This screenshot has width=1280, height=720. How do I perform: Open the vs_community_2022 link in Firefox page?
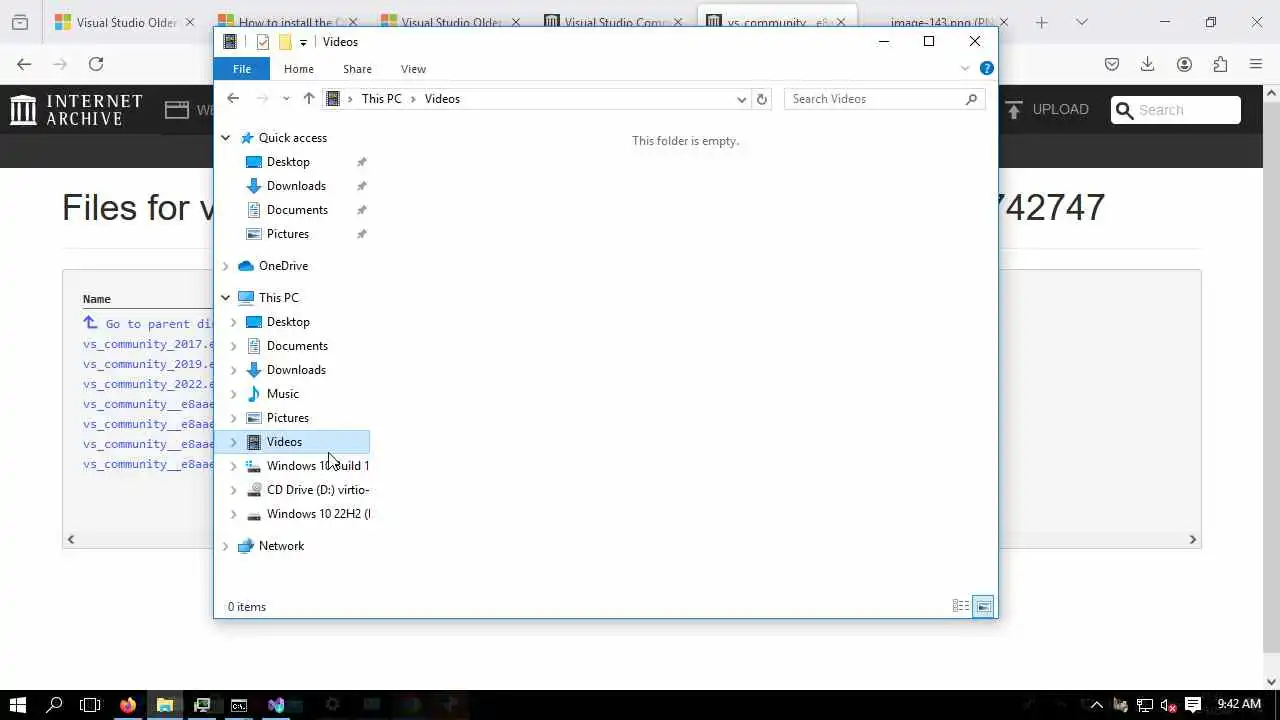[148, 384]
